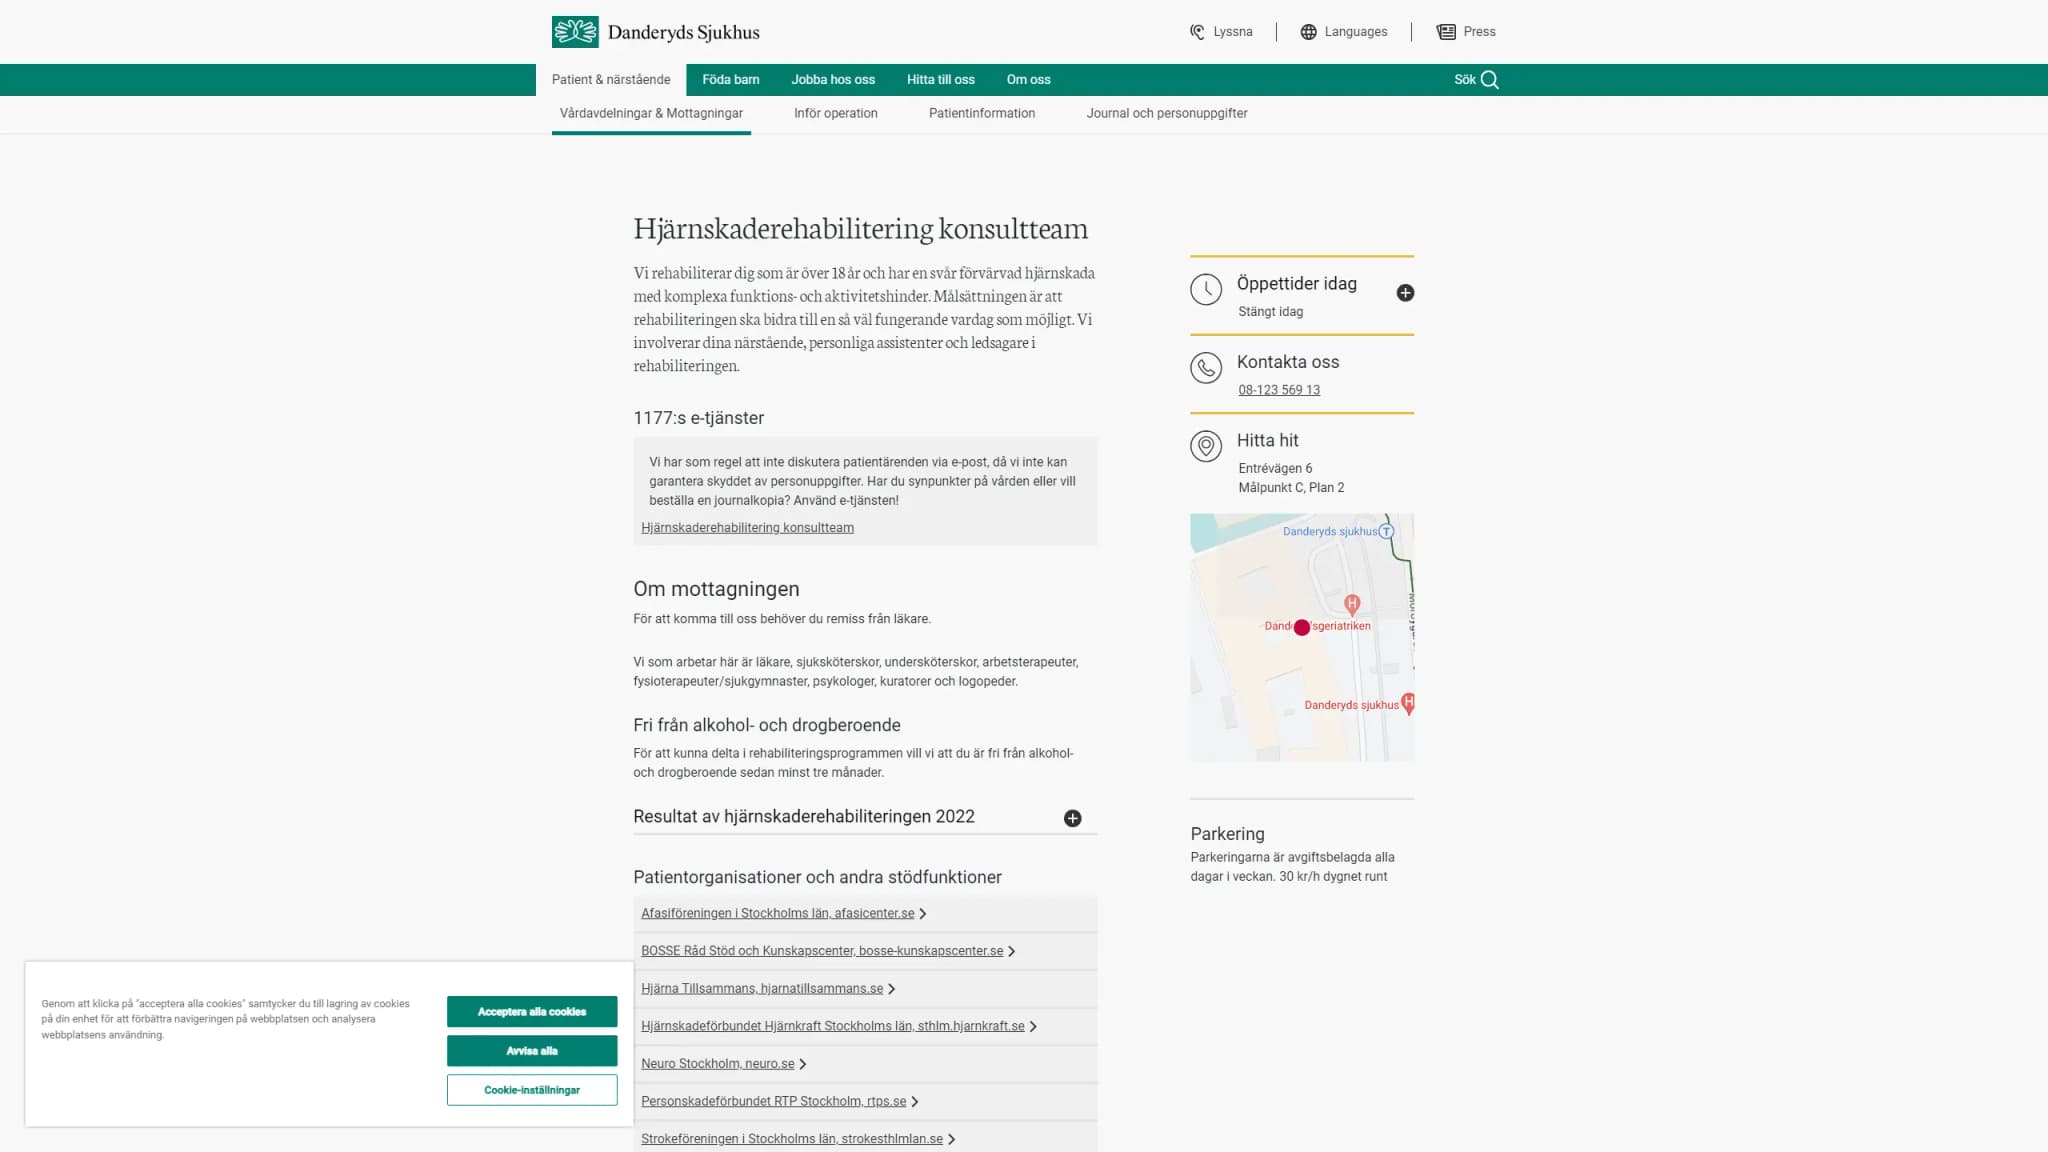2048x1152 pixels.
Task: Click the Avvisa alla button
Action: (532, 1051)
